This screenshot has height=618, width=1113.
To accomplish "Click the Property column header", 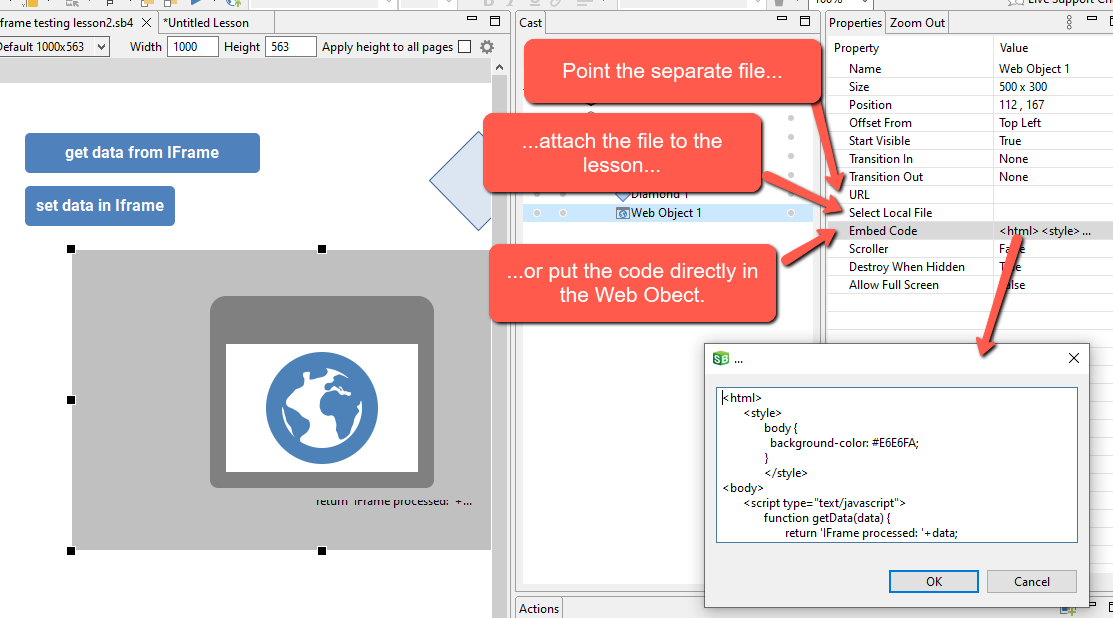I will (856, 48).
